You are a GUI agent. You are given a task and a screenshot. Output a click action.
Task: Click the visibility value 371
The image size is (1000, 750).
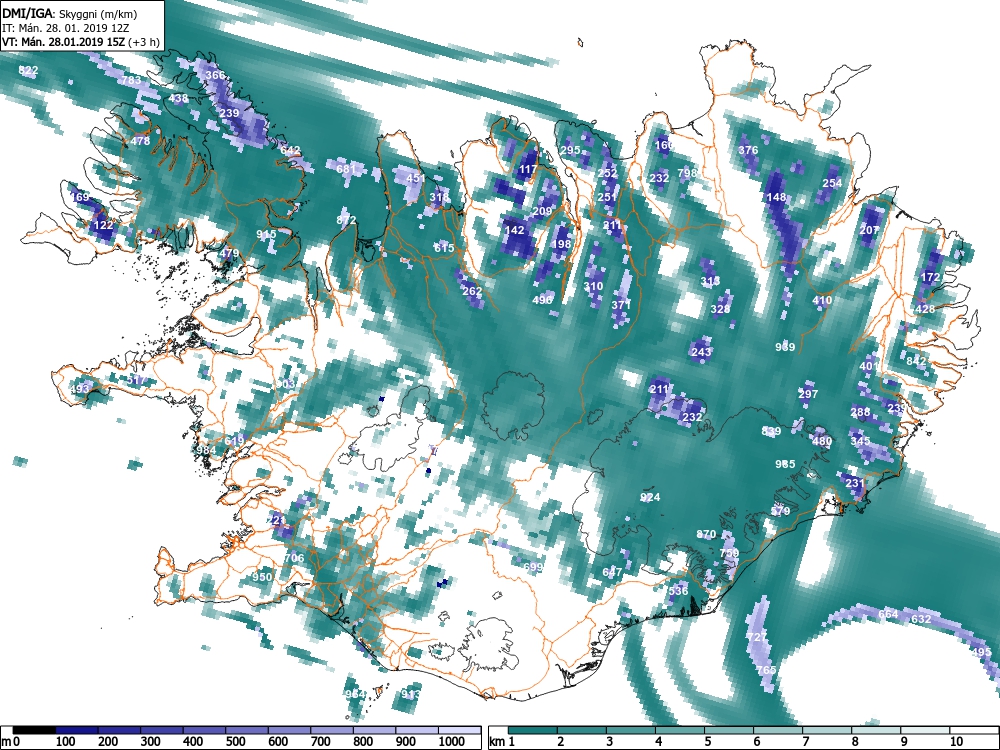(x=621, y=305)
